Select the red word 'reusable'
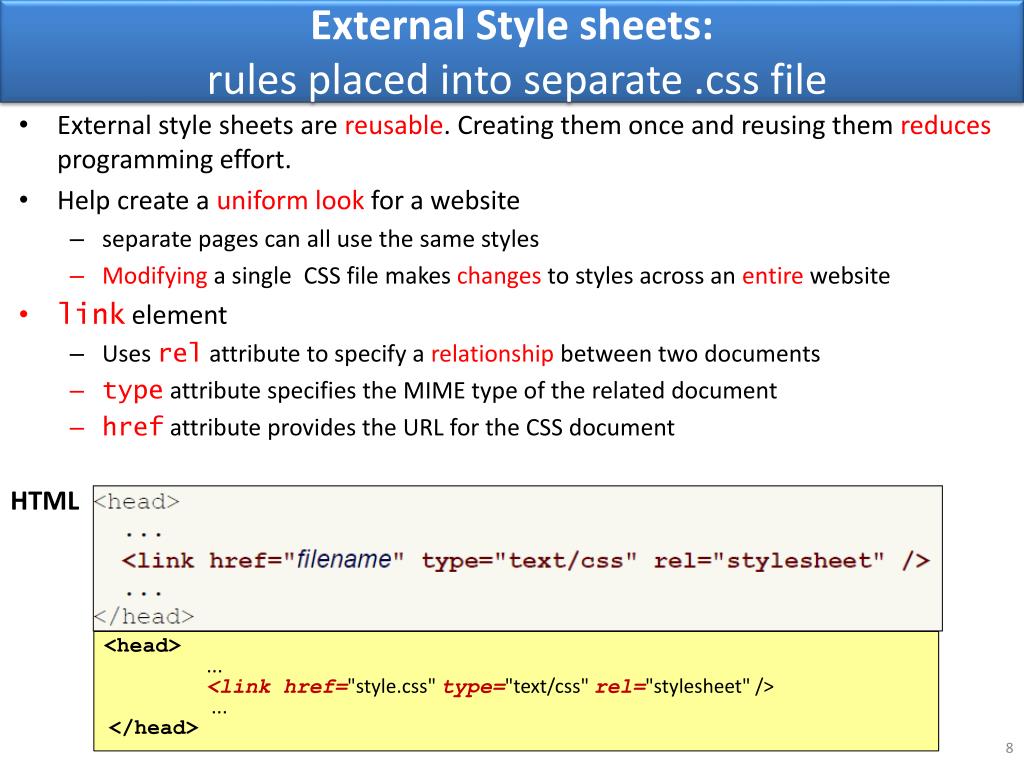Image resolution: width=1024 pixels, height=768 pixels. coord(394,125)
